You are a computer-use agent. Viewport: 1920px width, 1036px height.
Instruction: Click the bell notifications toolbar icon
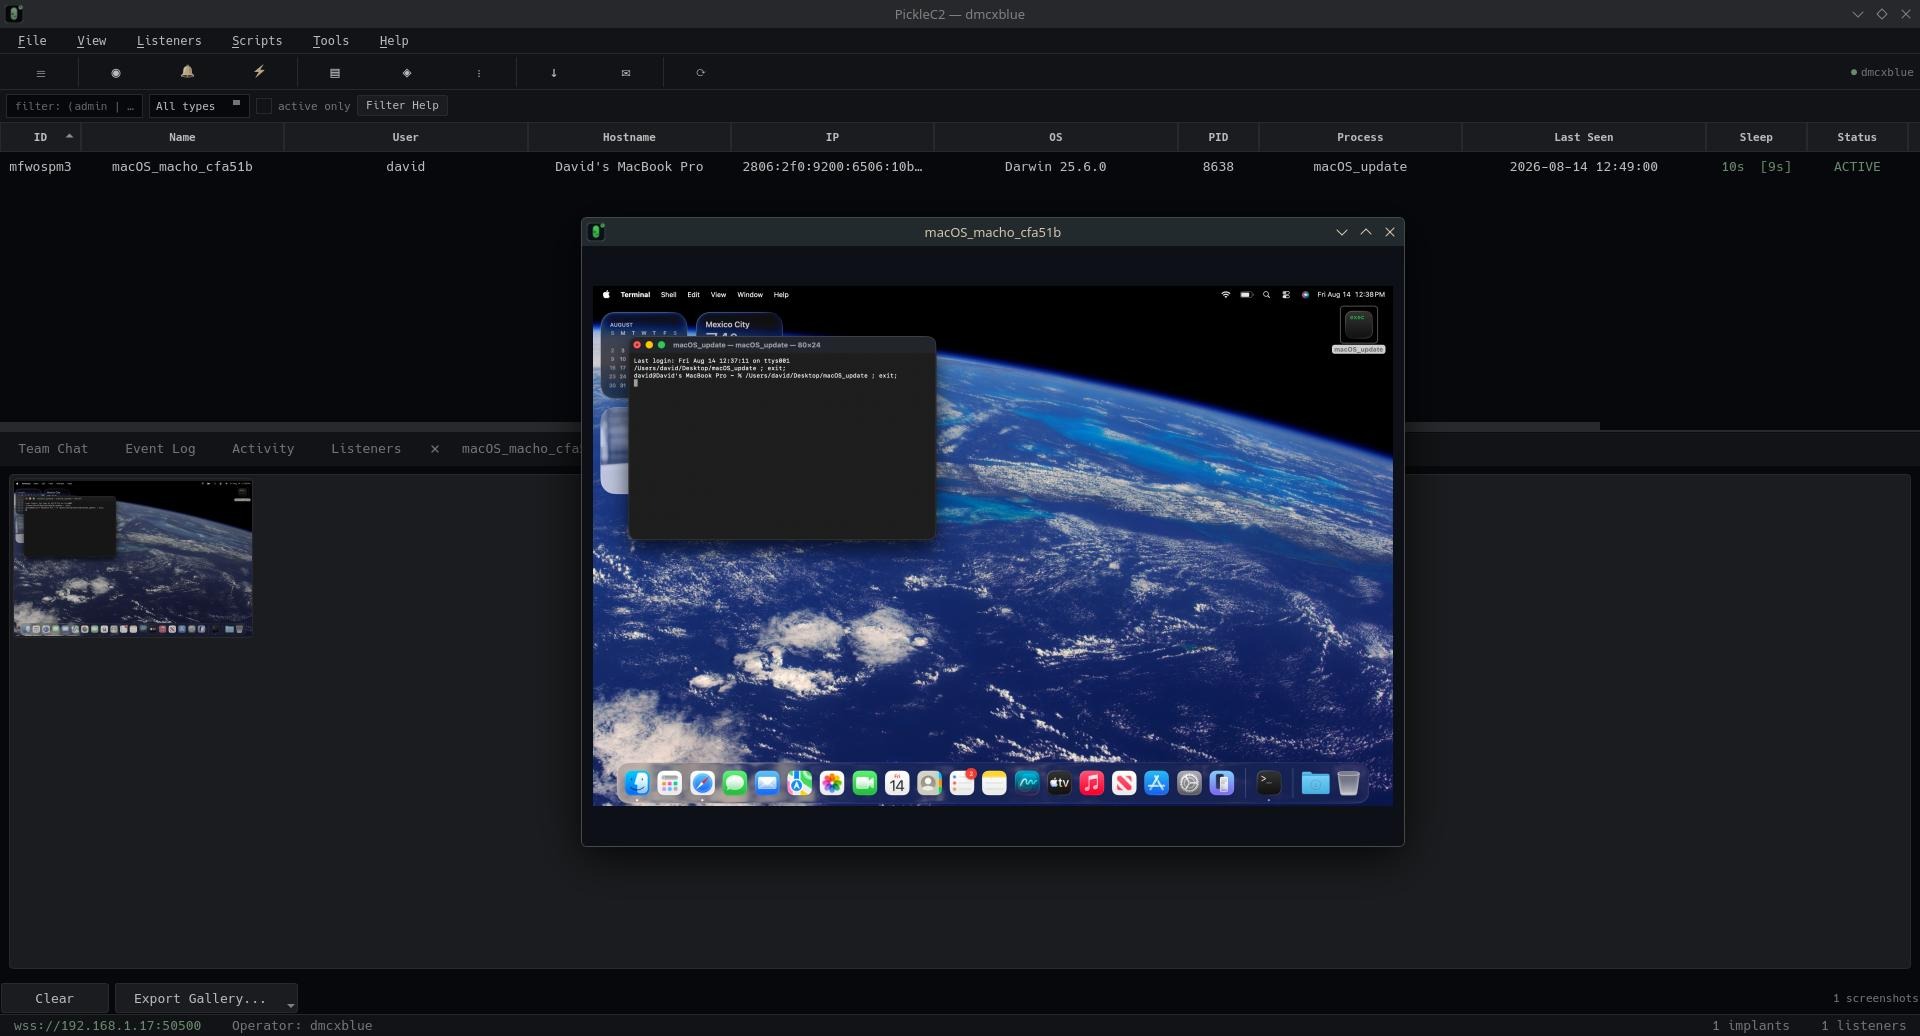pyautogui.click(x=187, y=72)
